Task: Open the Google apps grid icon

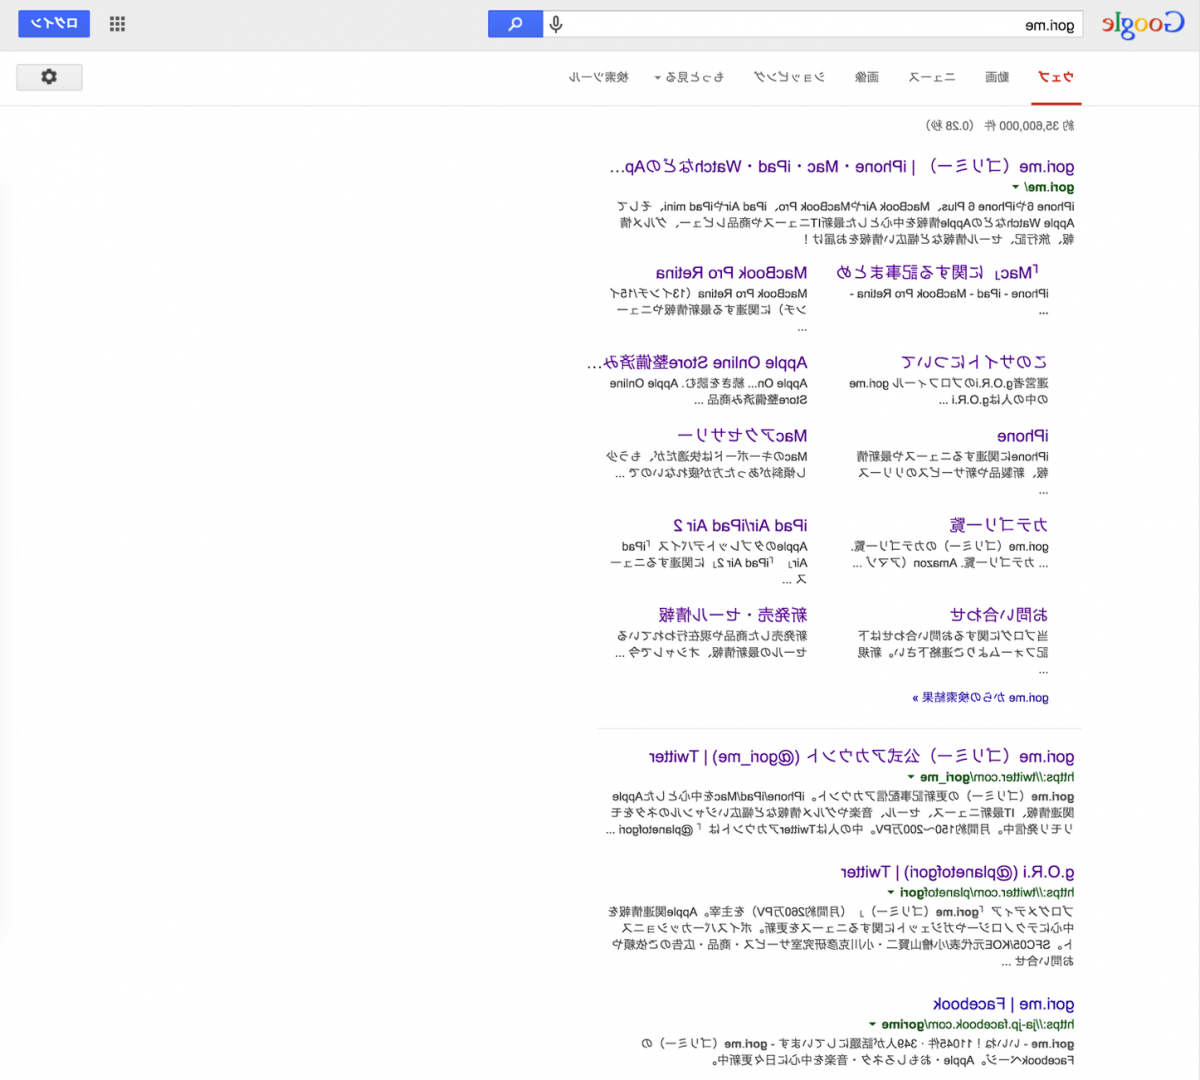Action: click(117, 23)
